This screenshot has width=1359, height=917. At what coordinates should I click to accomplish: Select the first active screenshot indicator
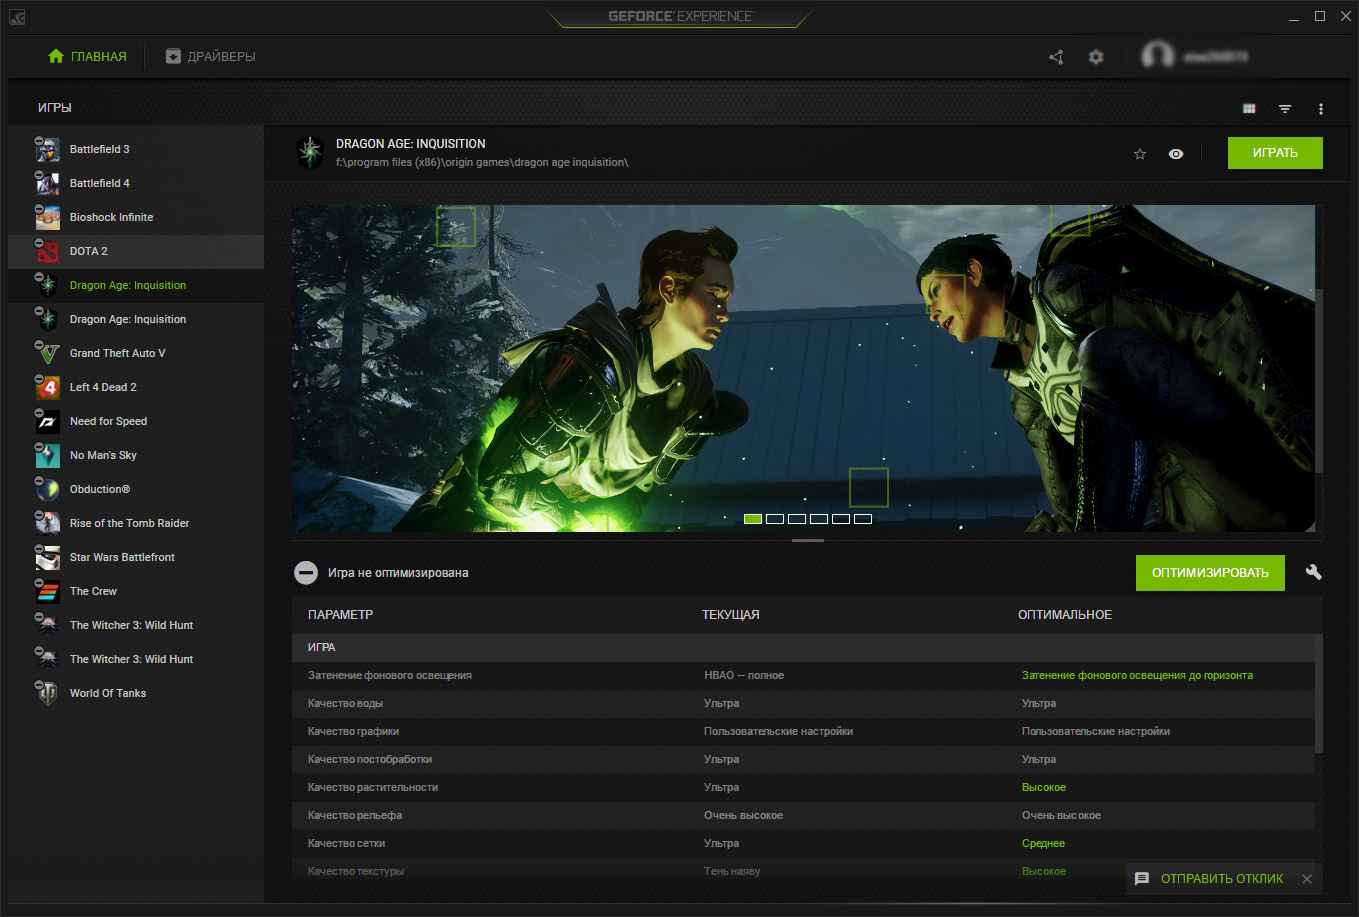(753, 519)
